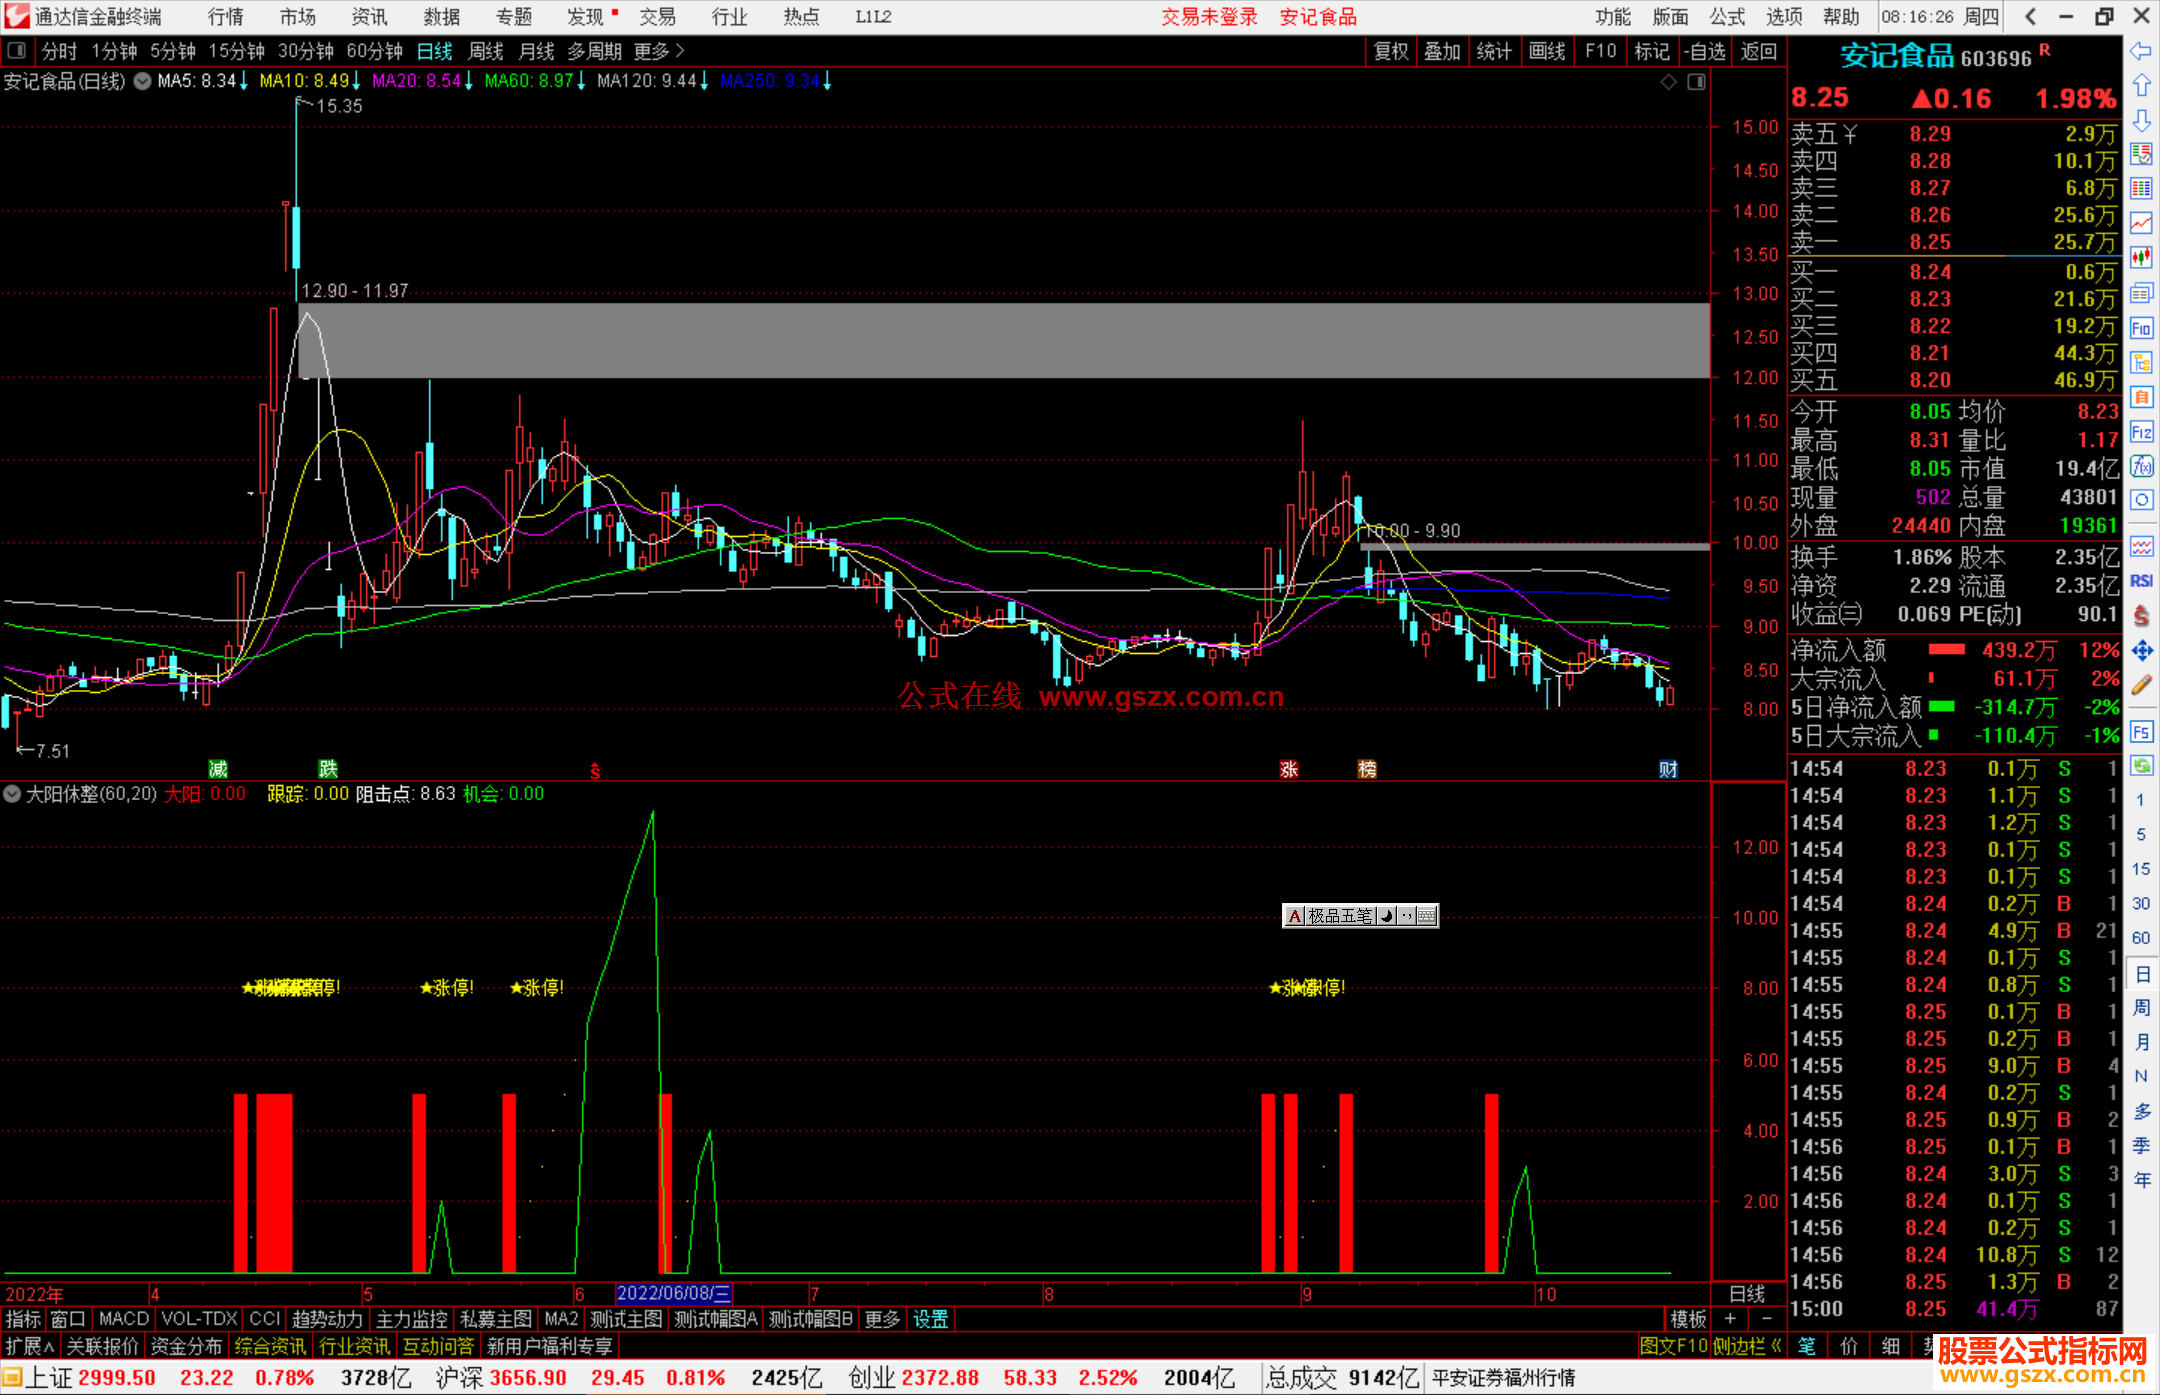Toggle the left panel layout icon
2160x1395 pixels.
[x=17, y=50]
